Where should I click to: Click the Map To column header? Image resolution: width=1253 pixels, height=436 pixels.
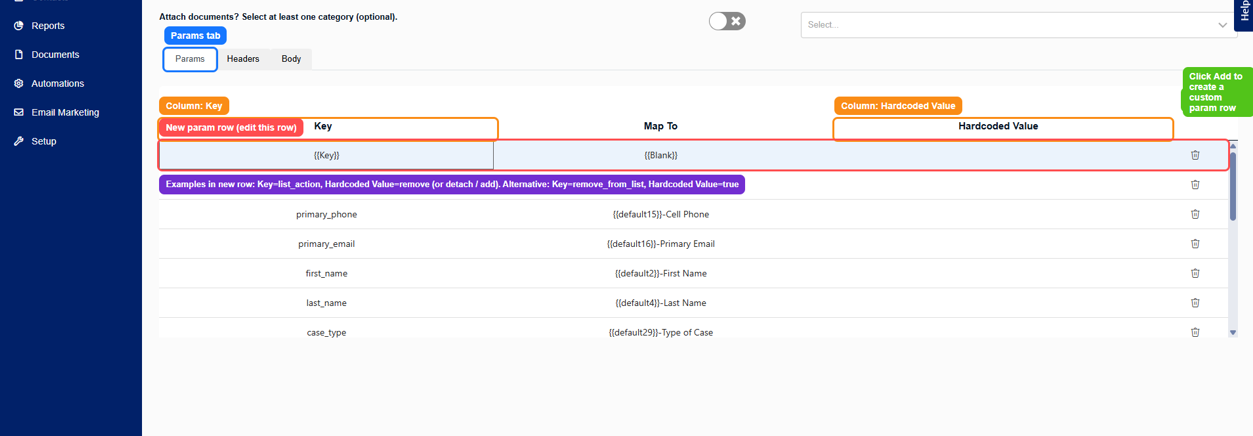tap(660, 127)
